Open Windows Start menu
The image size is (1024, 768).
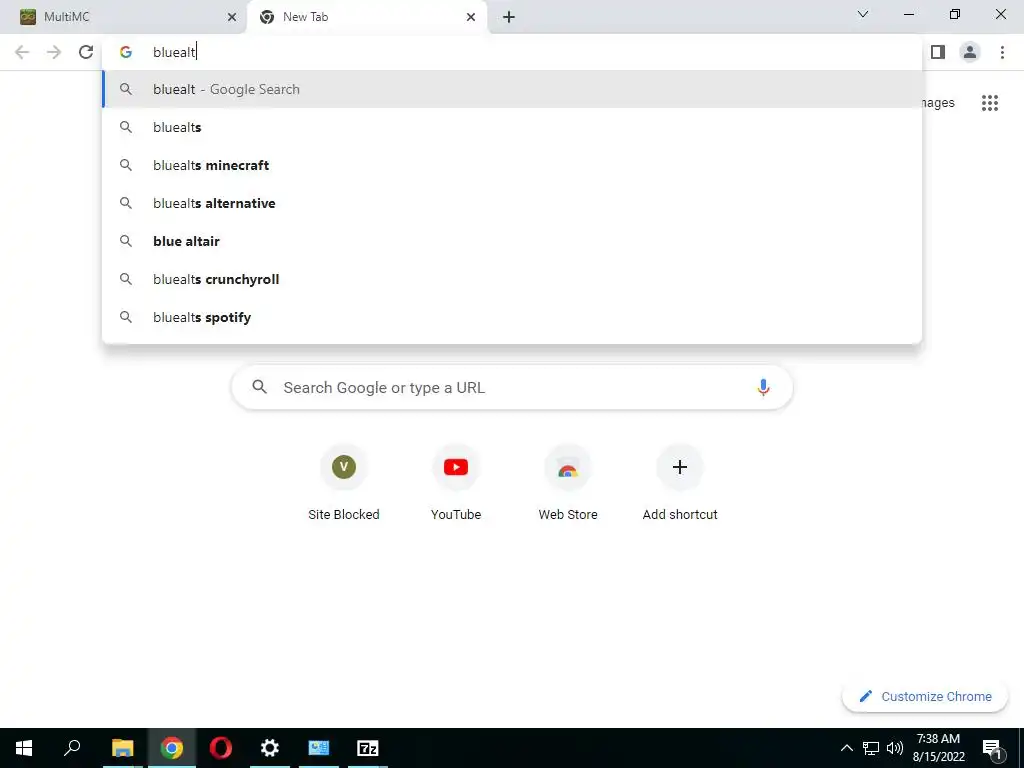click(24, 748)
